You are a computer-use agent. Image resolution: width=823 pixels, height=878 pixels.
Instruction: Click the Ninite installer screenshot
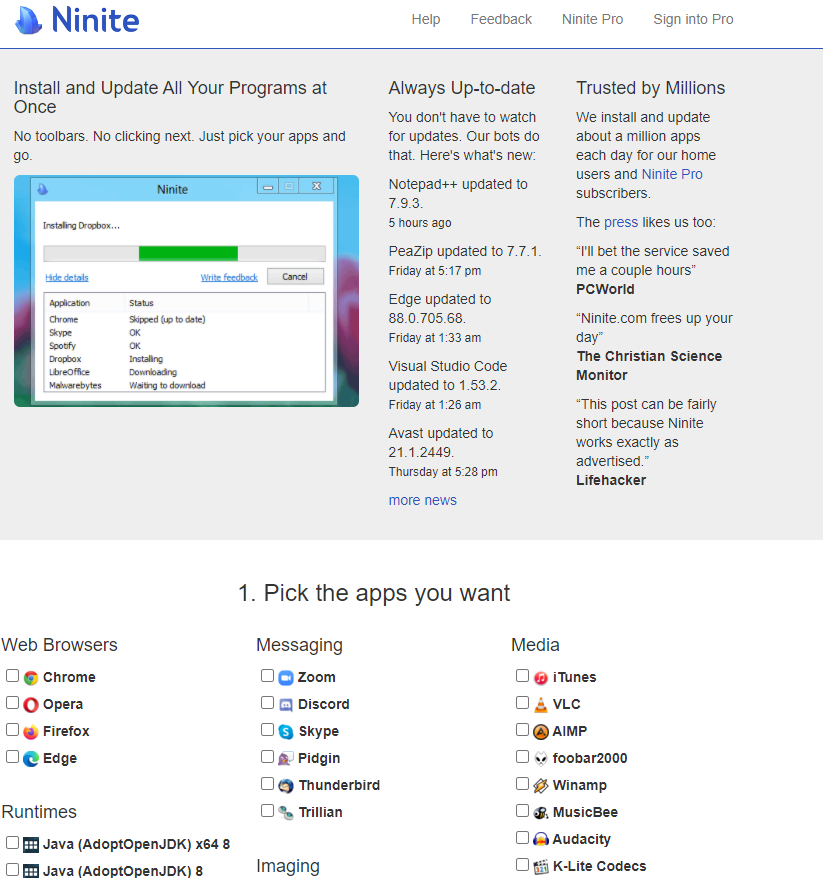tap(186, 291)
